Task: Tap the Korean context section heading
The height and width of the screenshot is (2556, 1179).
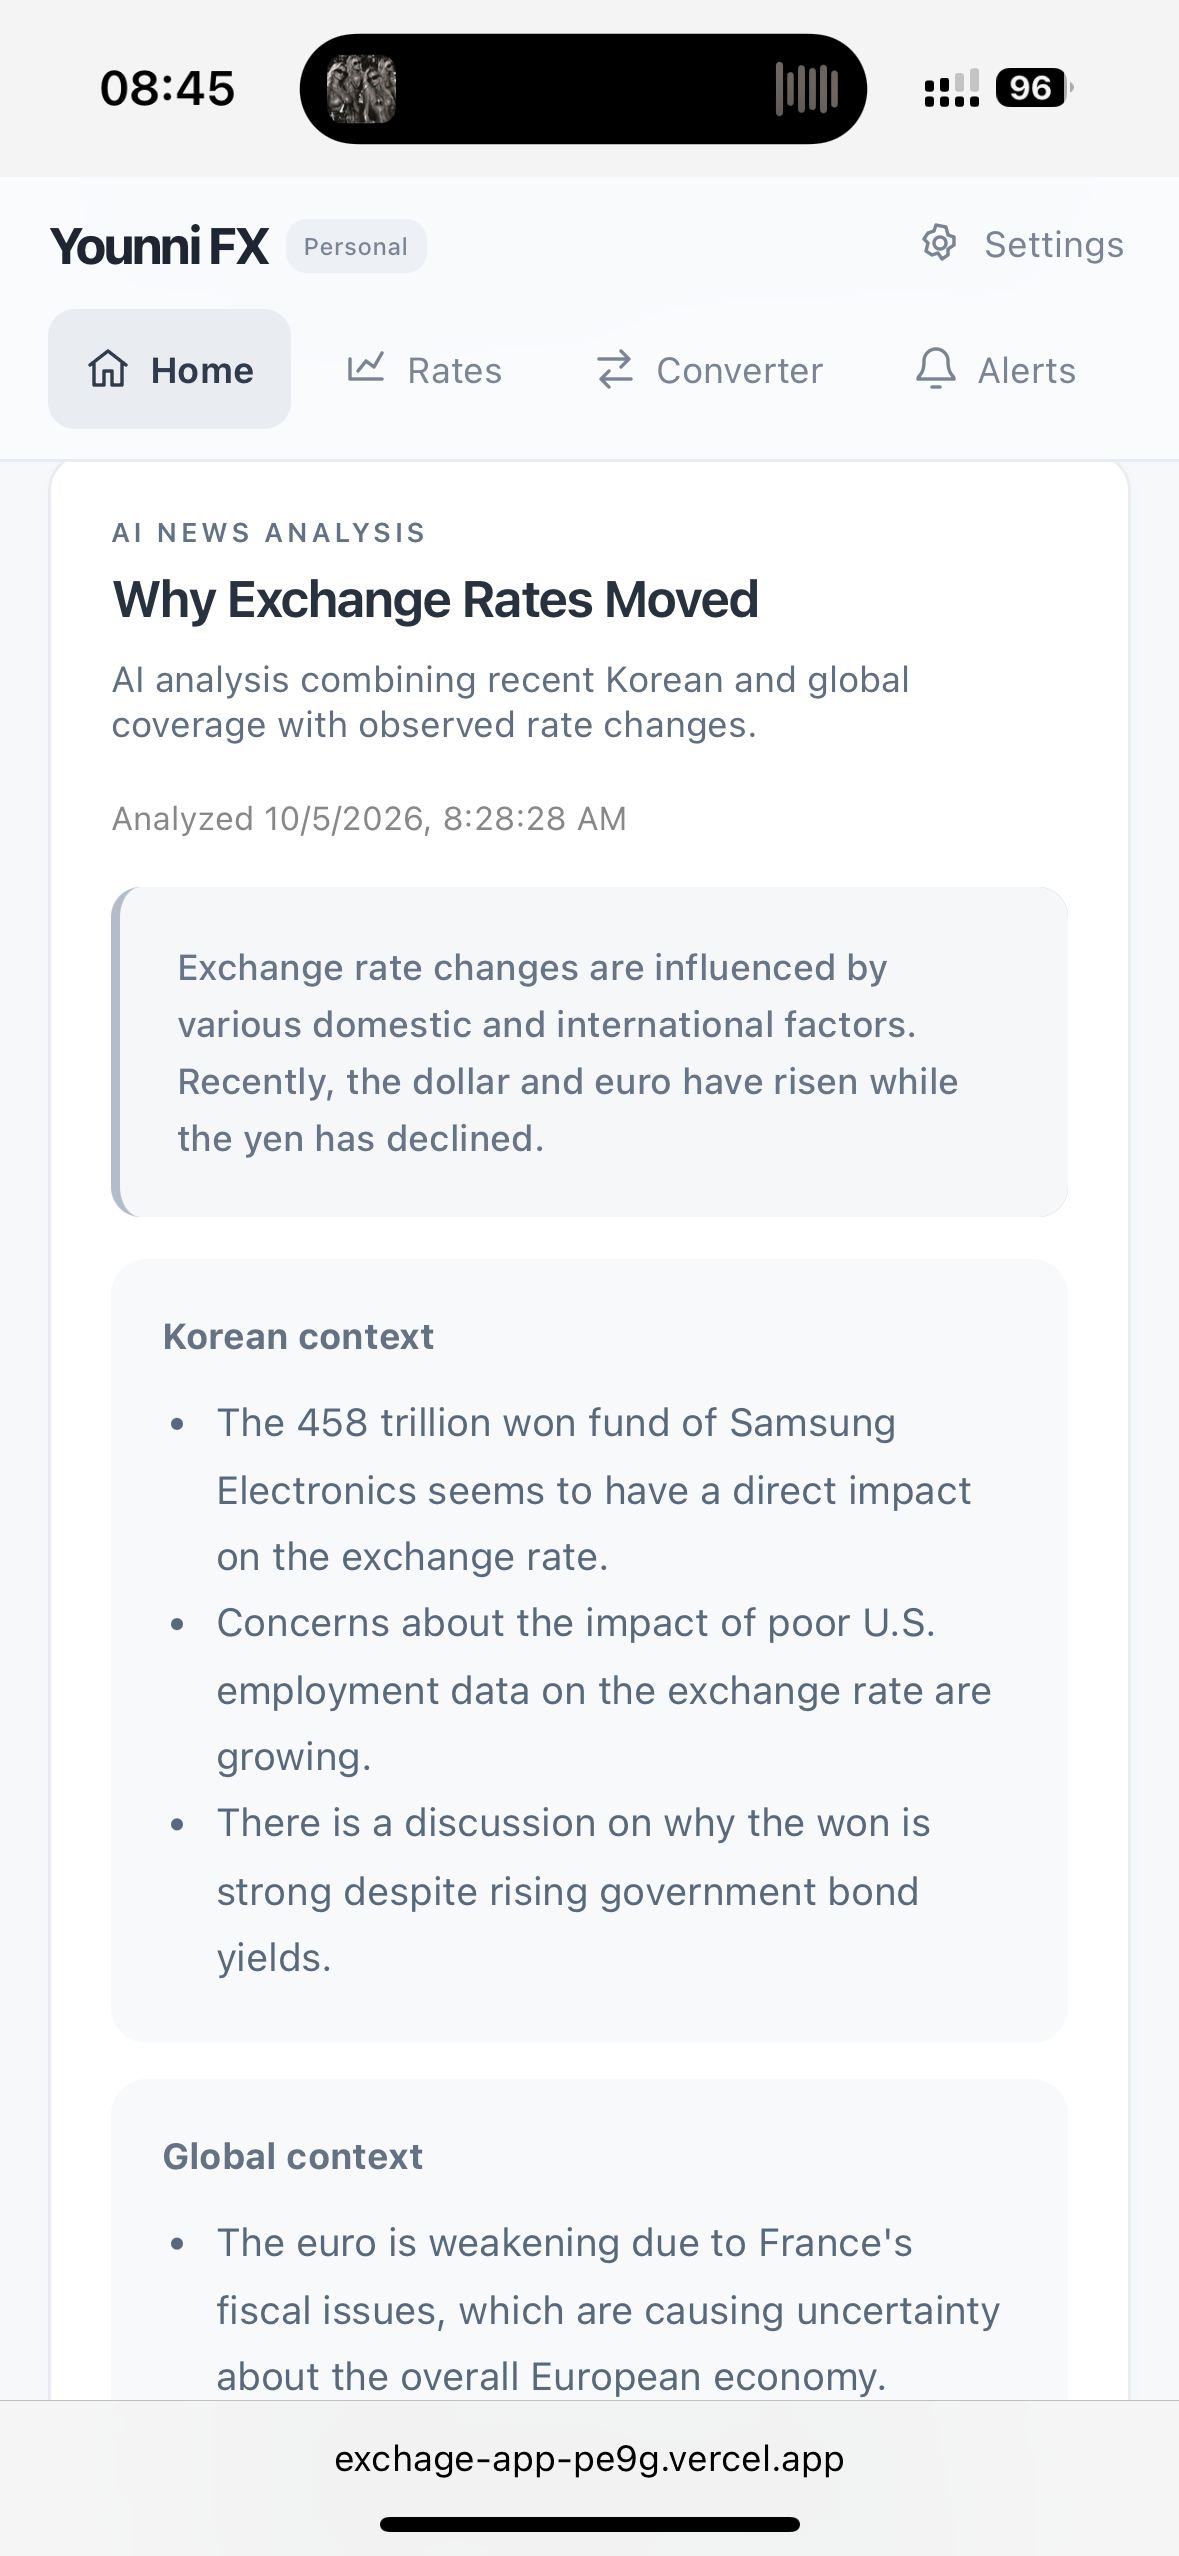Action: (x=298, y=1337)
